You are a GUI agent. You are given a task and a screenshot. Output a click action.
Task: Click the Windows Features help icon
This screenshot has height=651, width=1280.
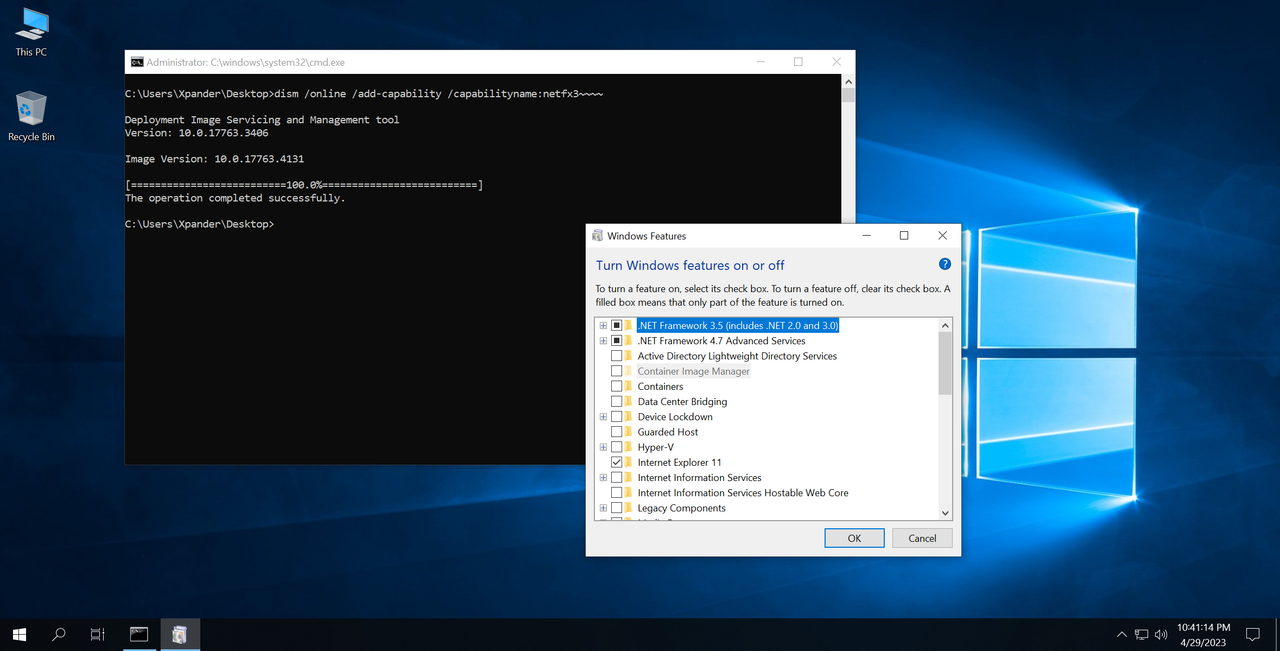pos(945,264)
